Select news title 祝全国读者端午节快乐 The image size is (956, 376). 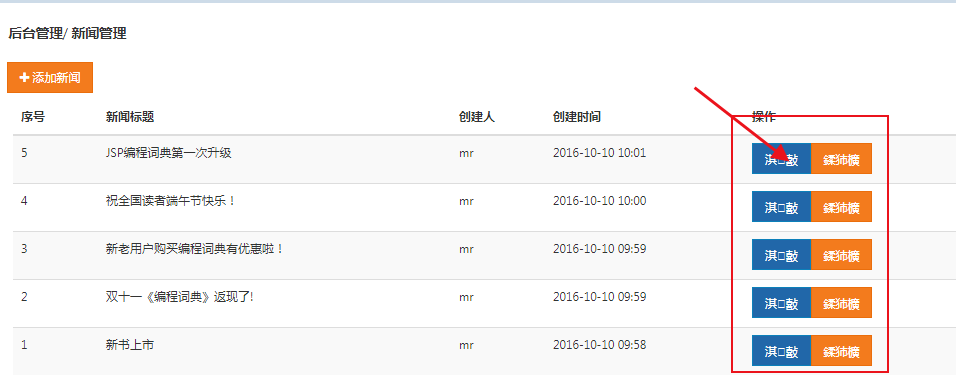coord(171,200)
